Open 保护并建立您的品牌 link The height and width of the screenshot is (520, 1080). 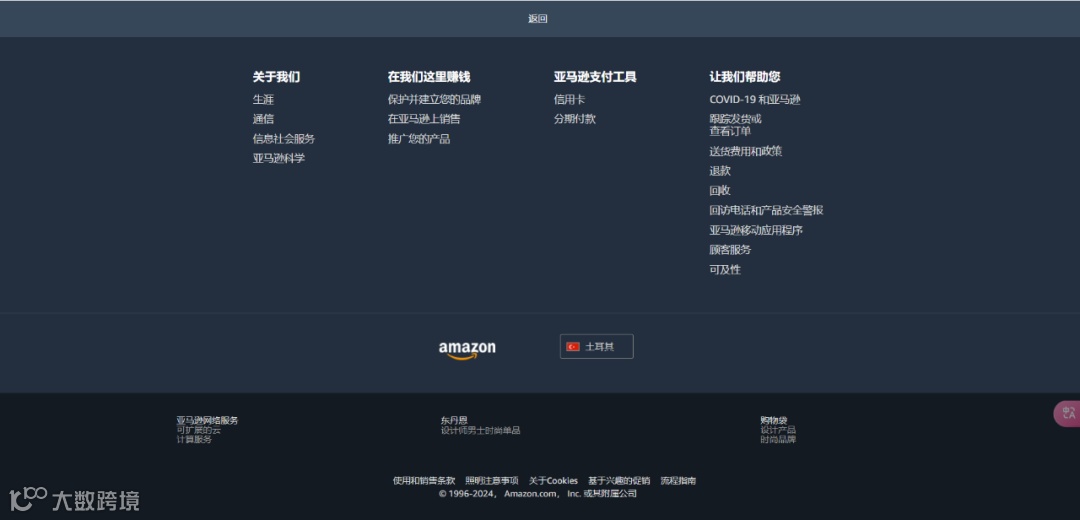(434, 100)
